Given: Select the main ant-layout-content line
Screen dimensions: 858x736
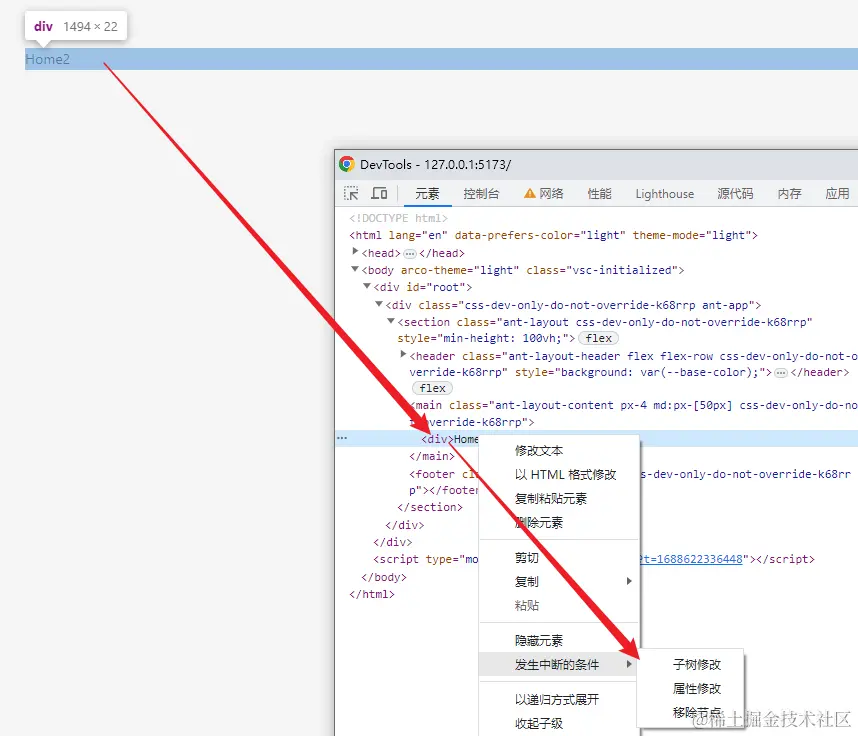Looking at the screenshot, I should (633, 414).
